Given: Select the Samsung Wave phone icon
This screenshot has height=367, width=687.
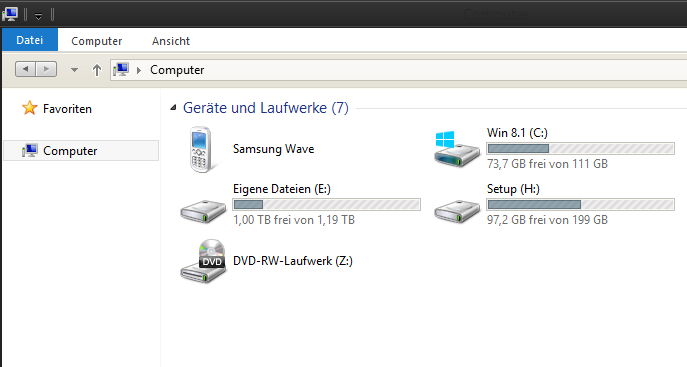Looking at the screenshot, I should [202, 149].
